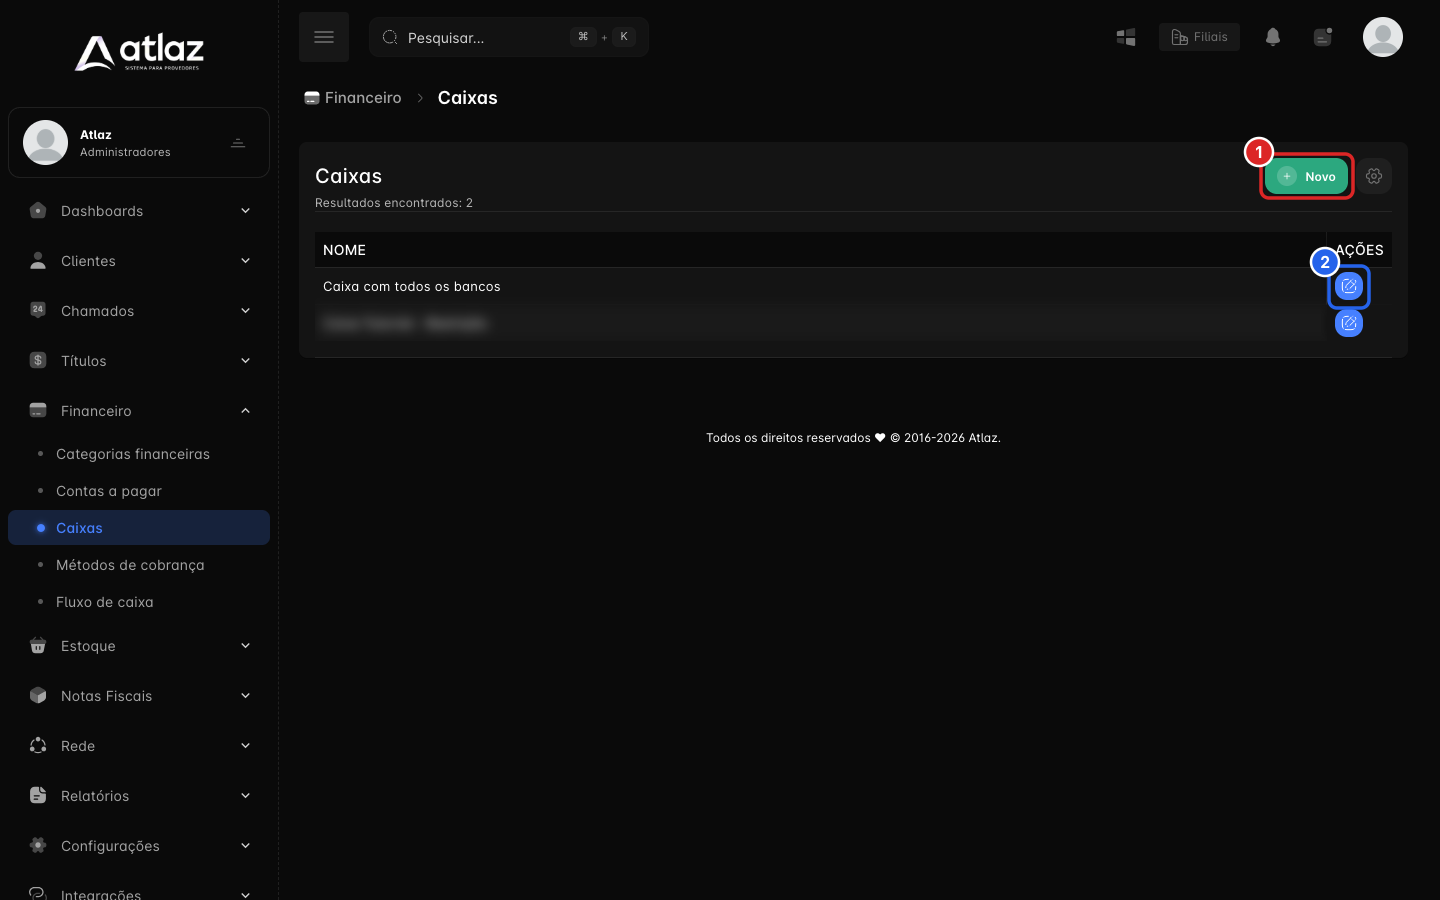Click the Rede network icon
Screen dimensions: 1440x900
pos(38,745)
